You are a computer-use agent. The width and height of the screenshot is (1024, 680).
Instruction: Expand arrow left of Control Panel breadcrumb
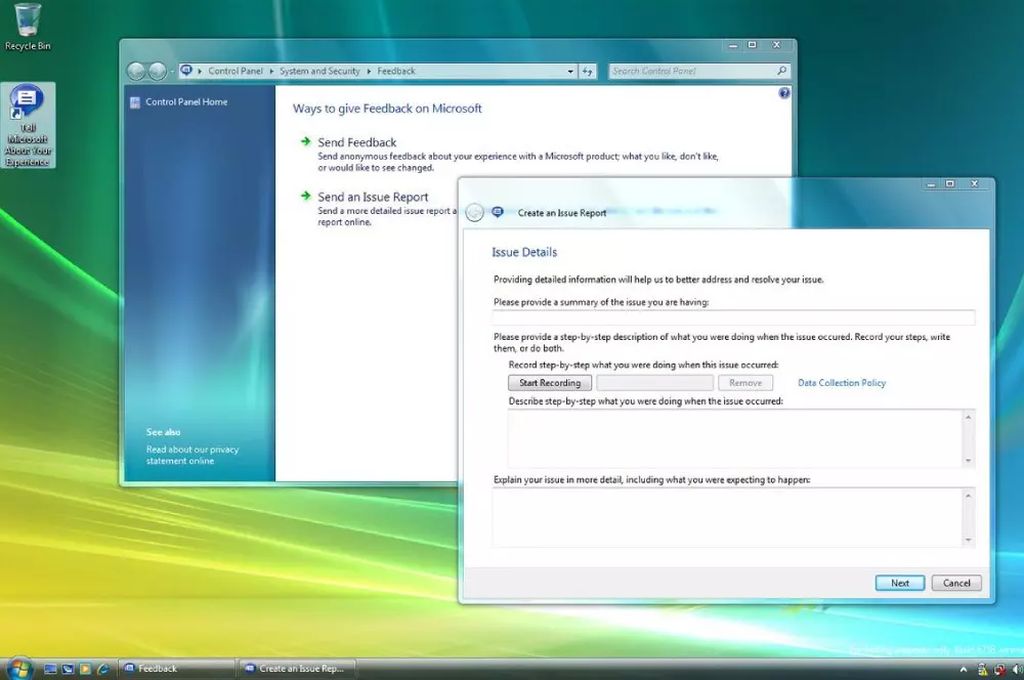coord(200,71)
